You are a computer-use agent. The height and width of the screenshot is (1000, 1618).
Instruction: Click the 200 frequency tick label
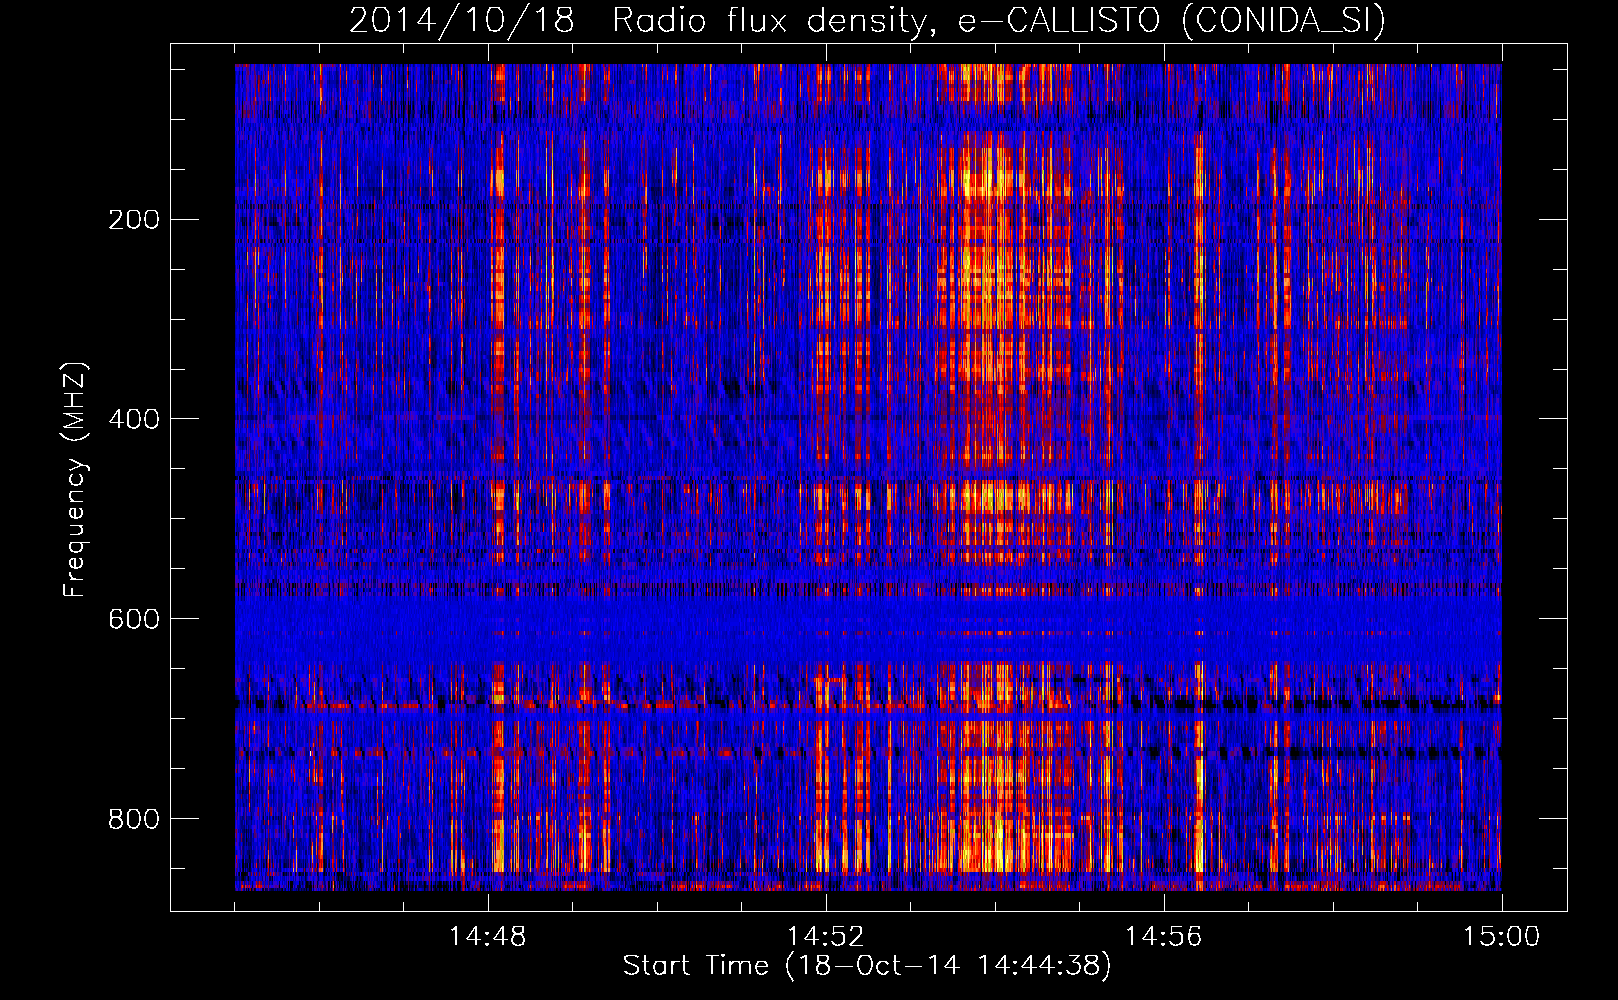(134, 219)
